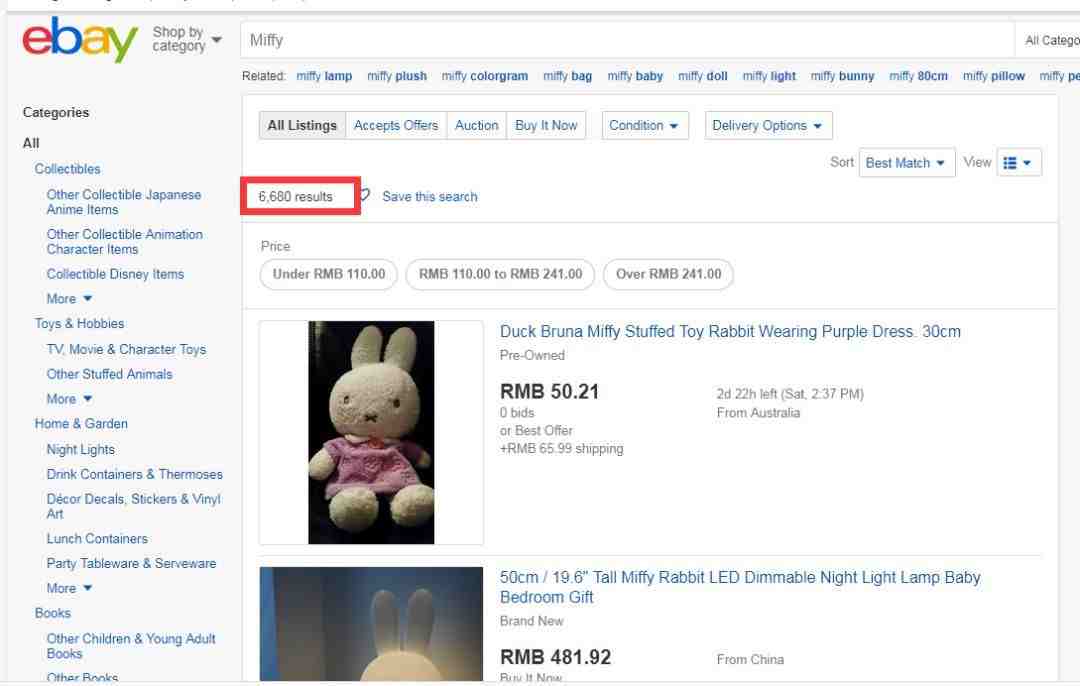Click the heart icon to save search
Viewport: 1080px width, 686px height.
point(366,196)
